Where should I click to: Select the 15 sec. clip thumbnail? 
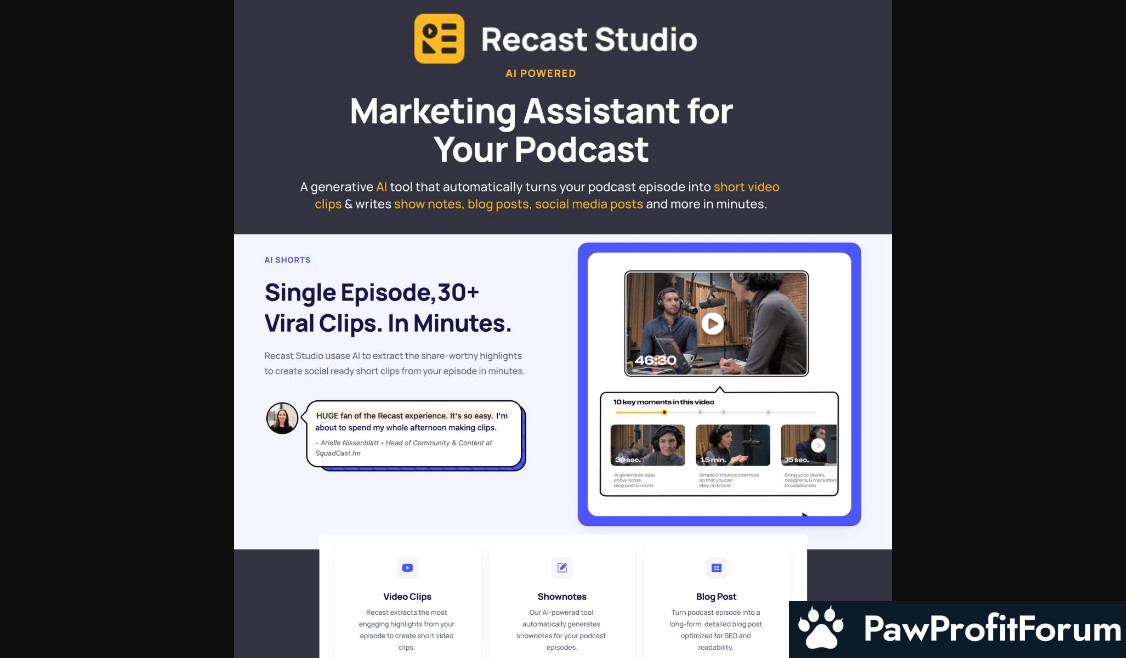click(808, 445)
